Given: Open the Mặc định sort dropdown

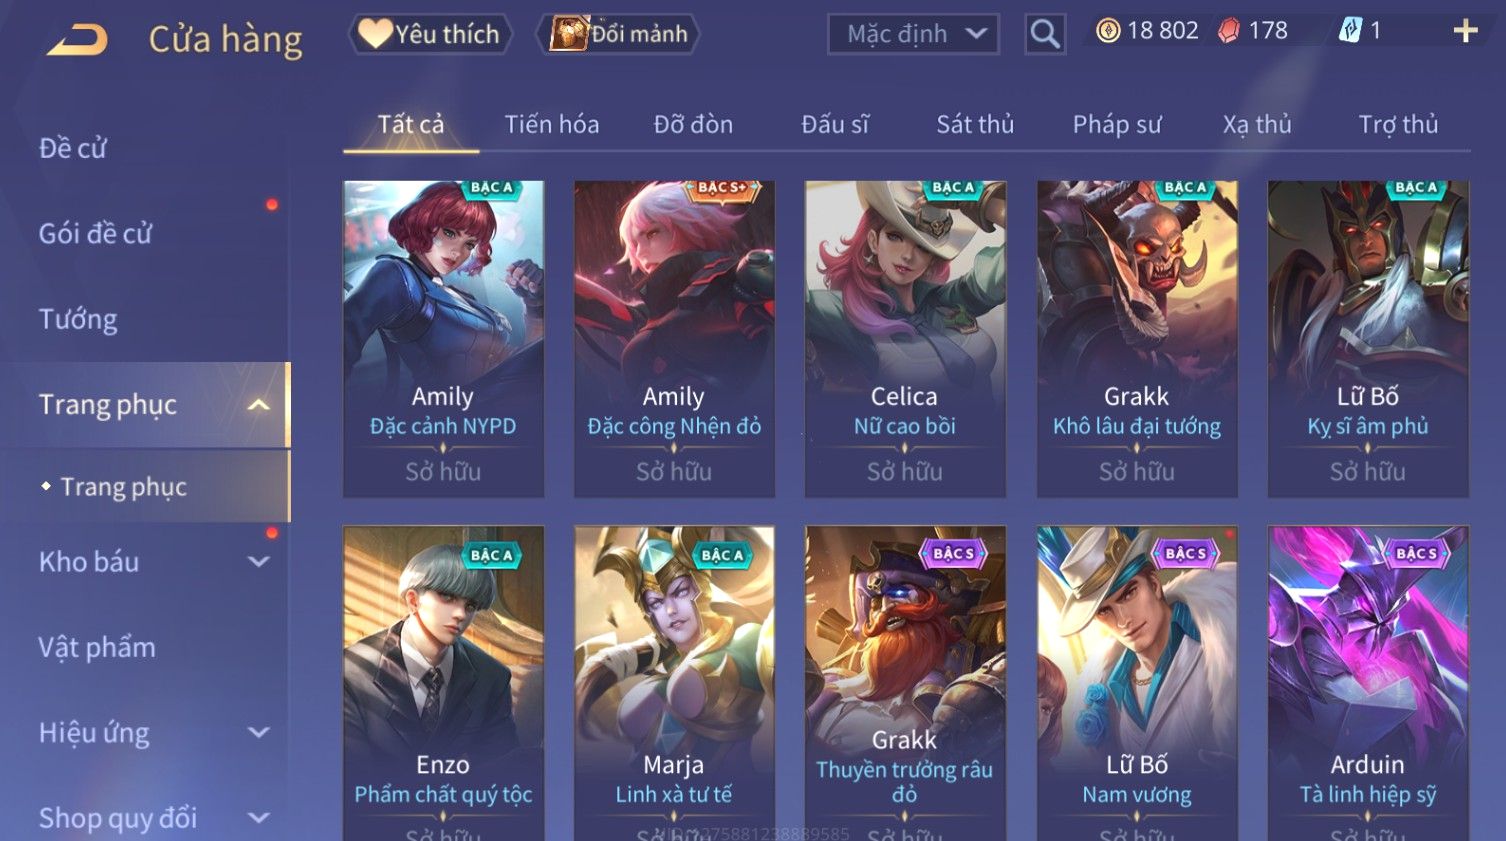Looking at the screenshot, I should pyautogui.click(x=913, y=34).
